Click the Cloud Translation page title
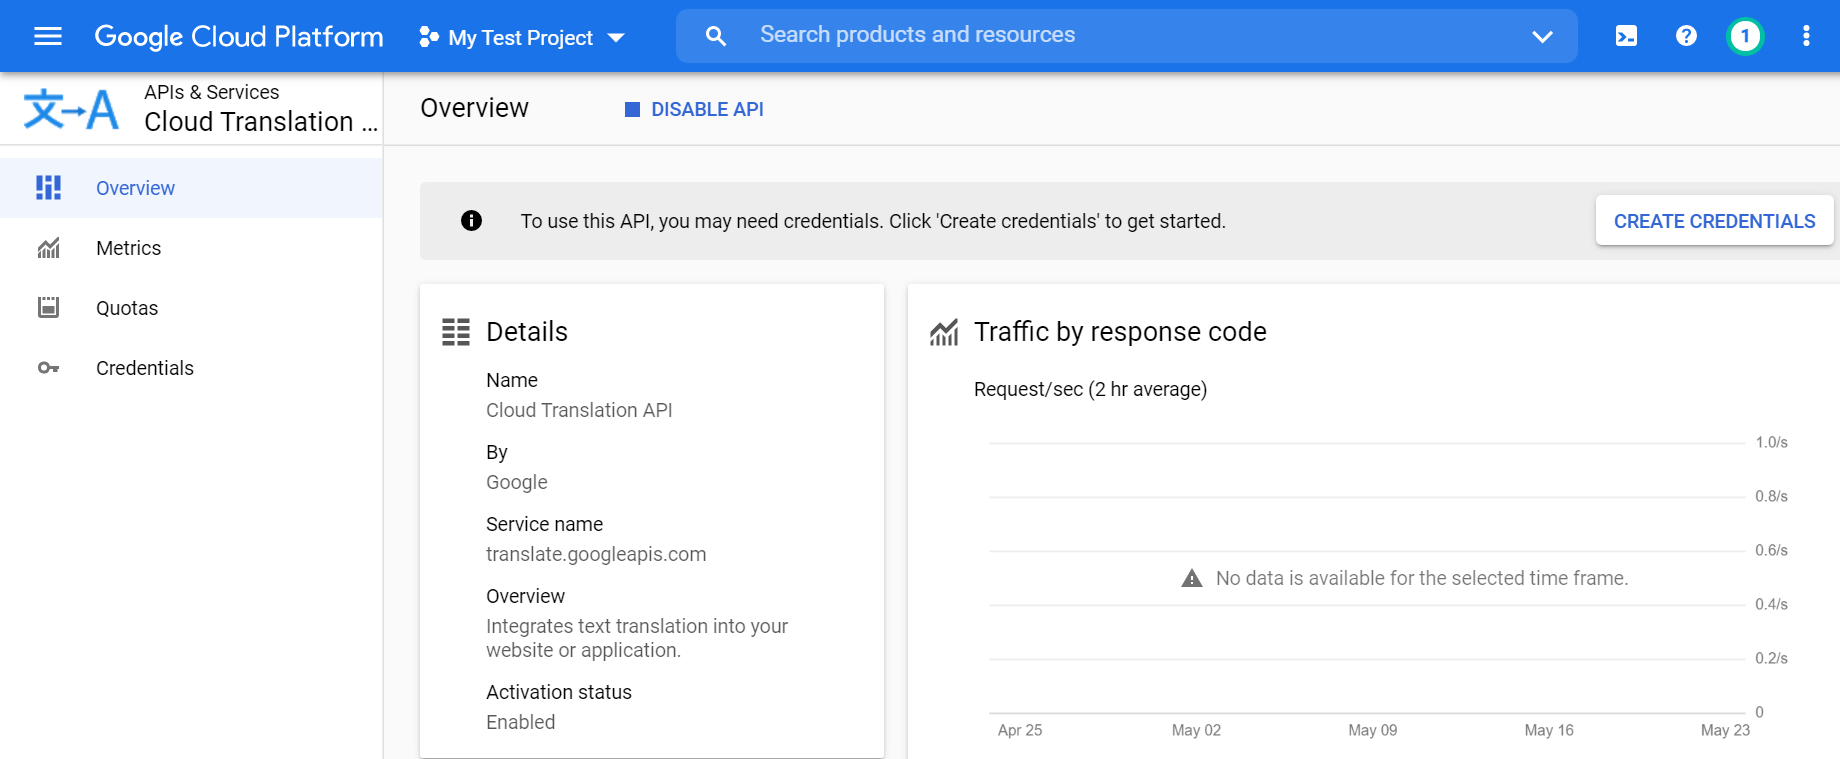The width and height of the screenshot is (1840, 759). pos(261,122)
